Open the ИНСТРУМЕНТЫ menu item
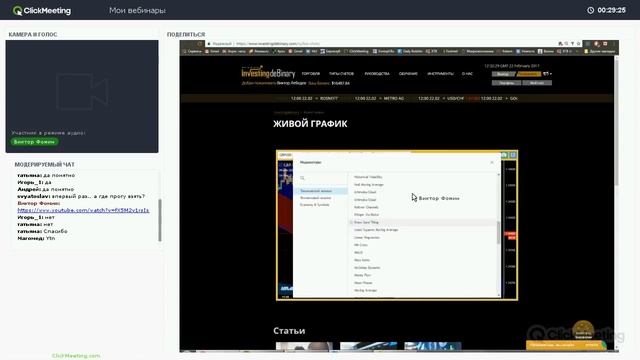This screenshot has height=360, width=640. click(440, 74)
